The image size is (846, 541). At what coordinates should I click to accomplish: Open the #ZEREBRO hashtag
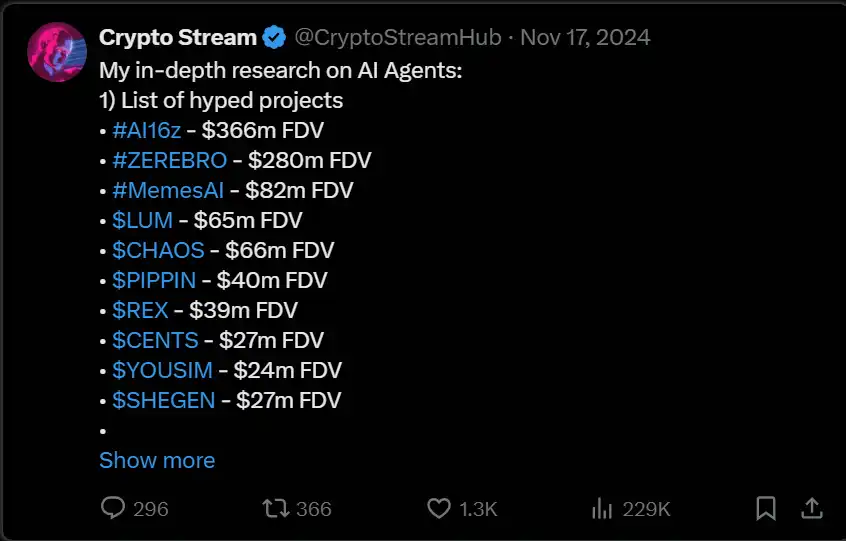[x=170, y=160]
